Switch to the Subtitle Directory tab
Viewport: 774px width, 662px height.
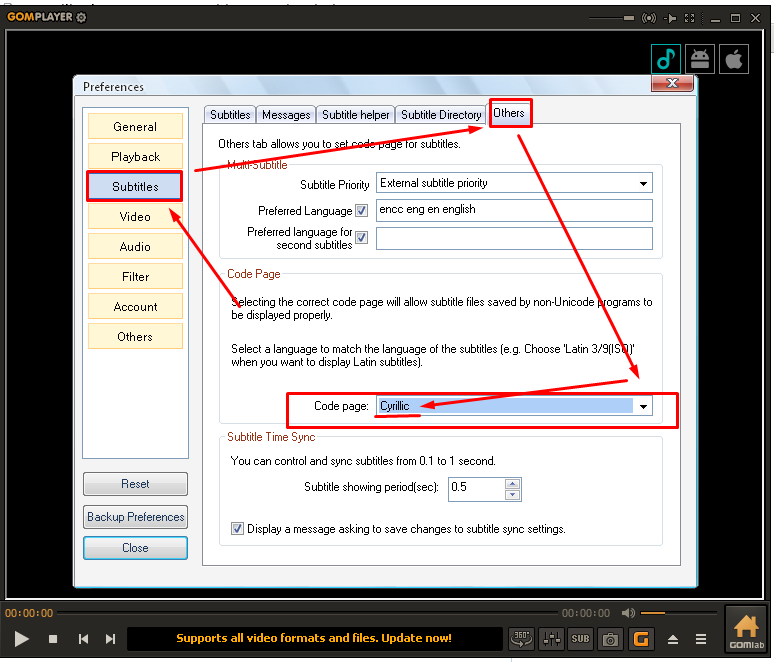(x=441, y=115)
